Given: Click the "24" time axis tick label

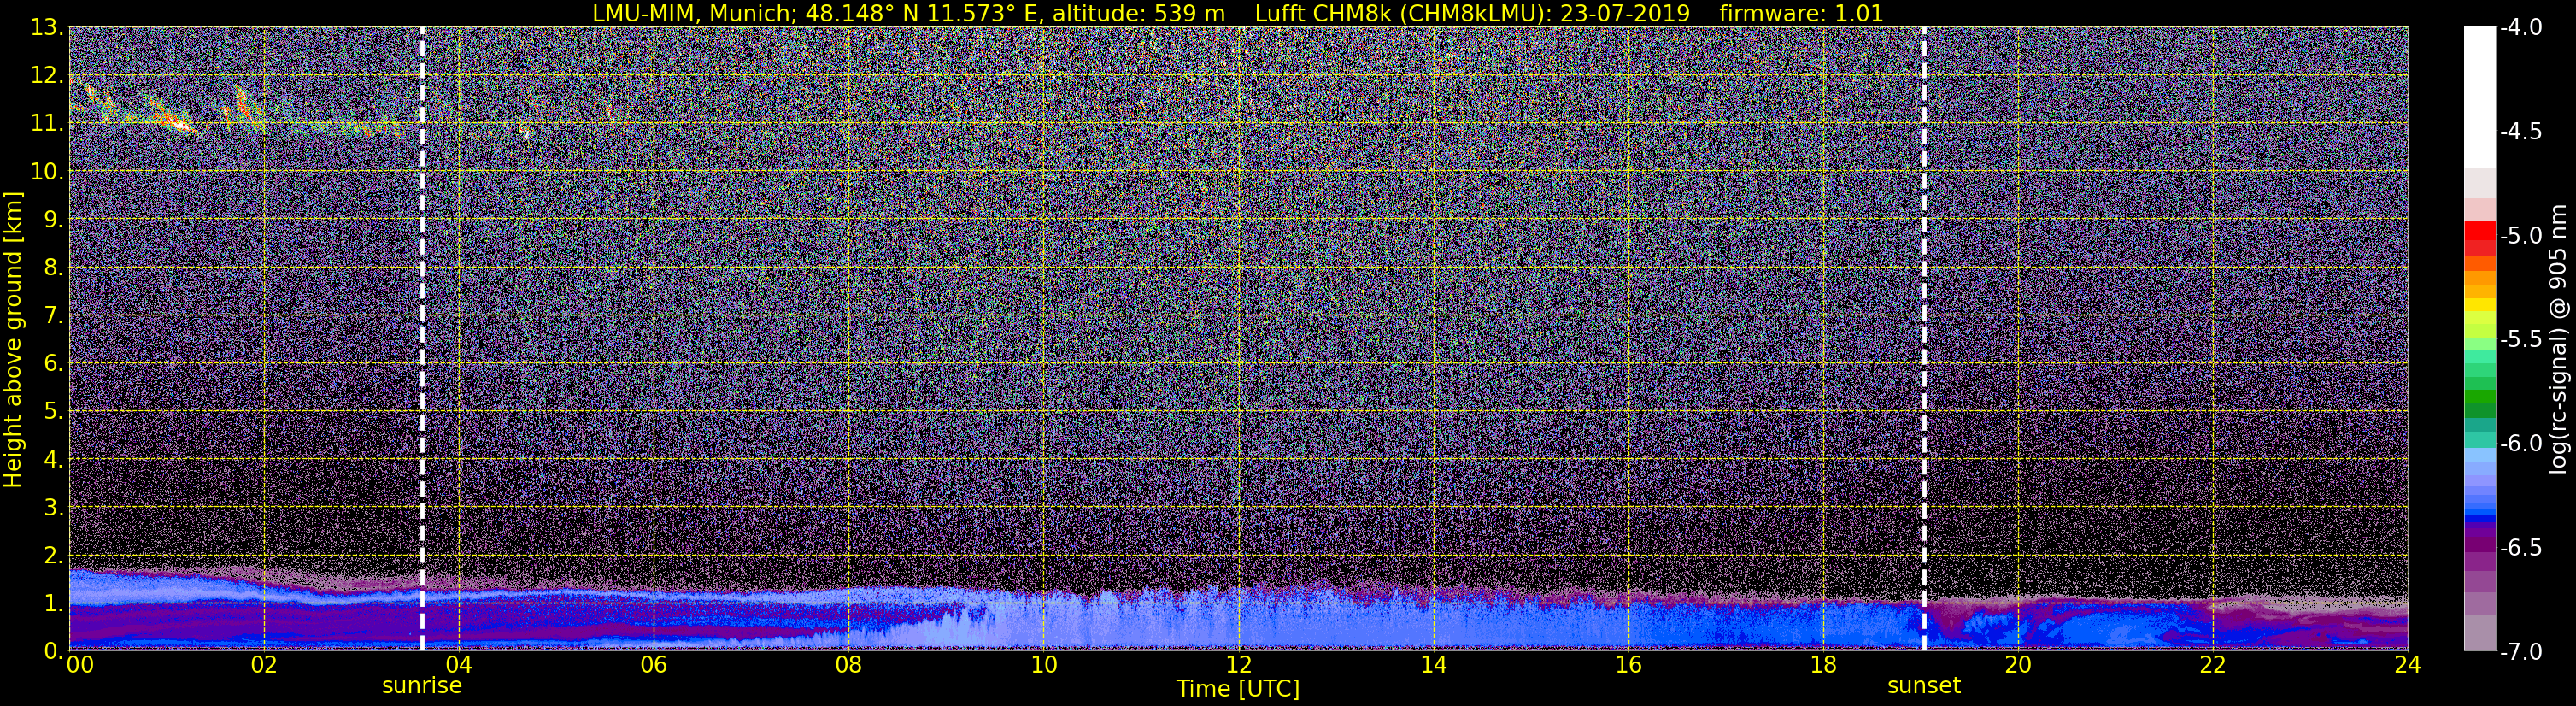Looking at the screenshot, I should click(x=2407, y=665).
